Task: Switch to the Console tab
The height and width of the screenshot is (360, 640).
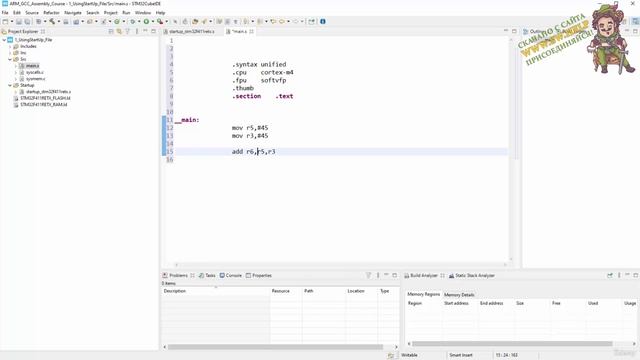Action: 231,276
